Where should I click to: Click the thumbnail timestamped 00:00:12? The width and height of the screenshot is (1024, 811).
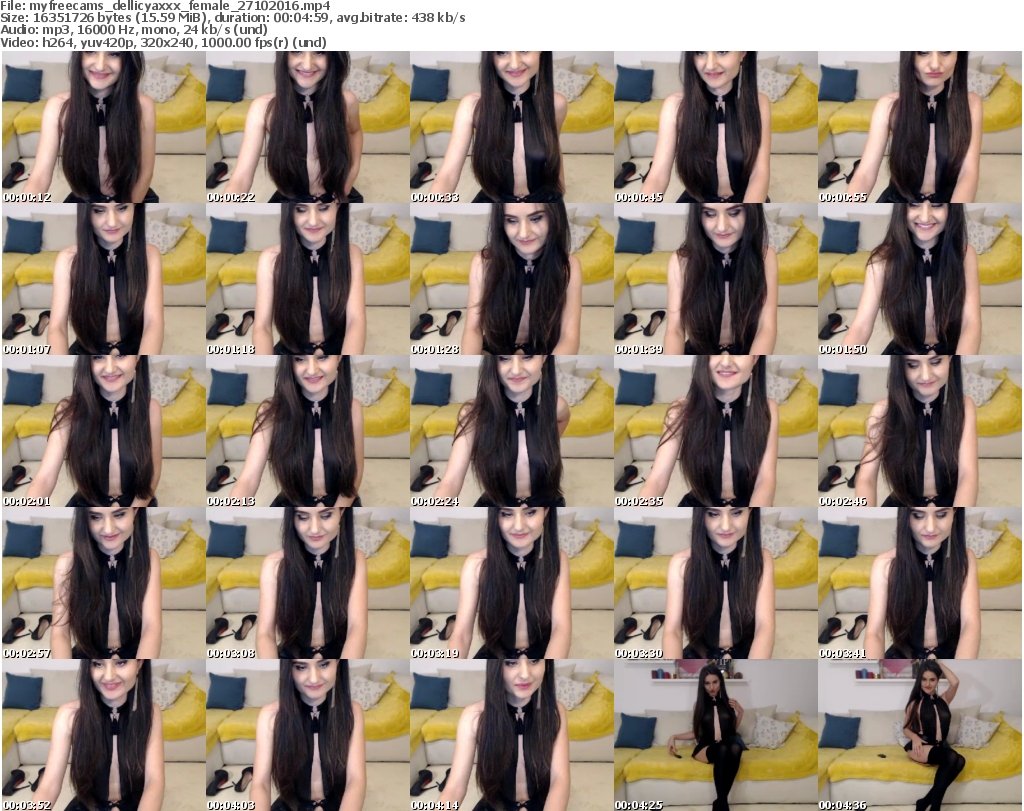[103, 127]
